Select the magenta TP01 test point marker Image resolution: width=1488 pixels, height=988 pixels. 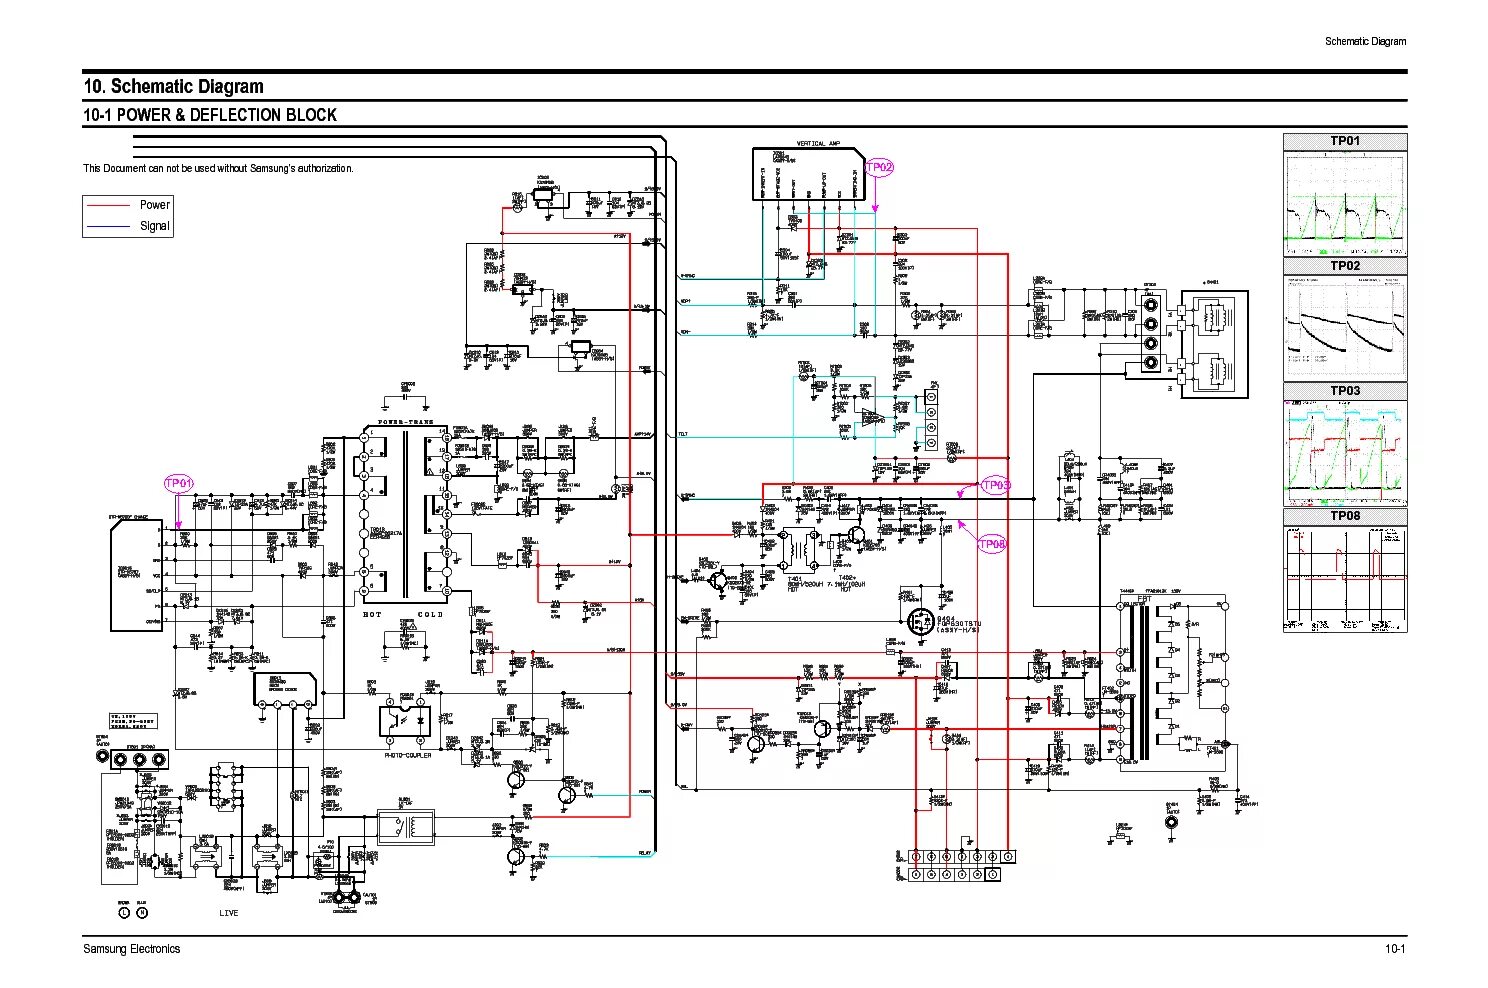click(179, 484)
